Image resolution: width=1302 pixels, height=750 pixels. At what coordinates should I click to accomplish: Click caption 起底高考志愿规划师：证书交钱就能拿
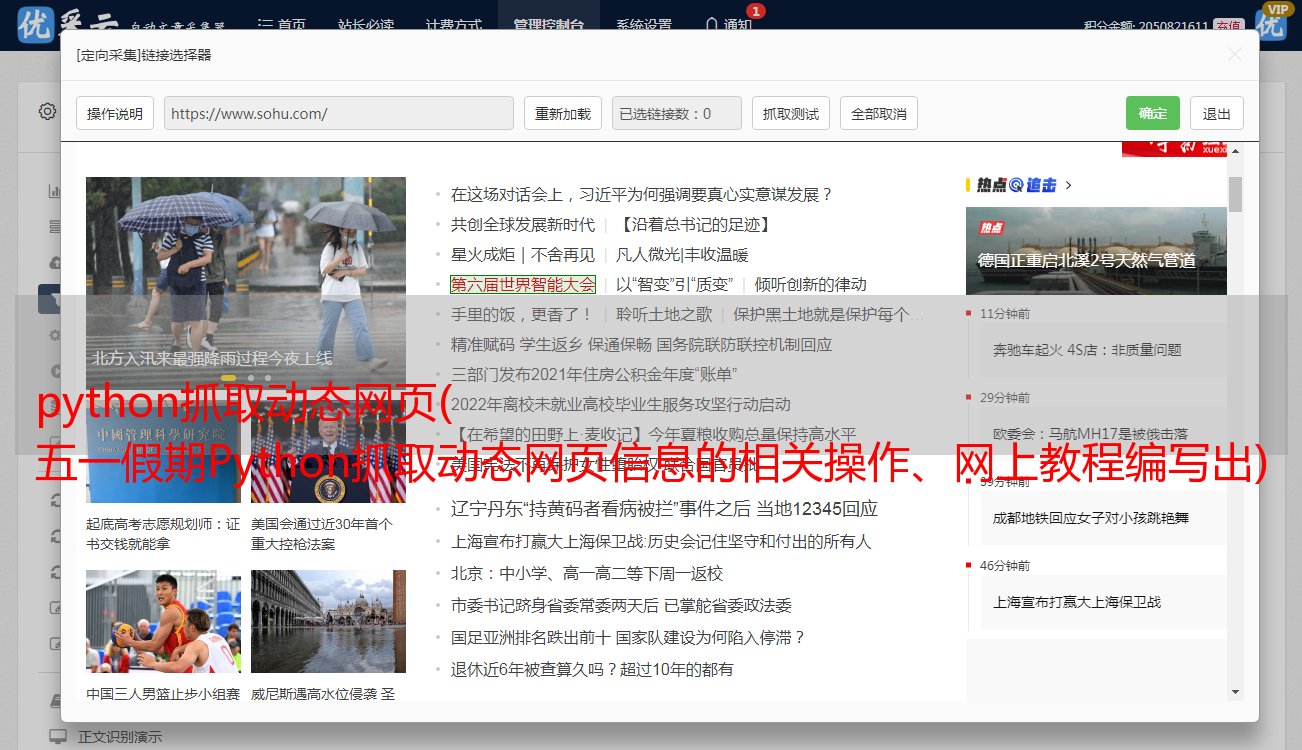tap(163, 534)
